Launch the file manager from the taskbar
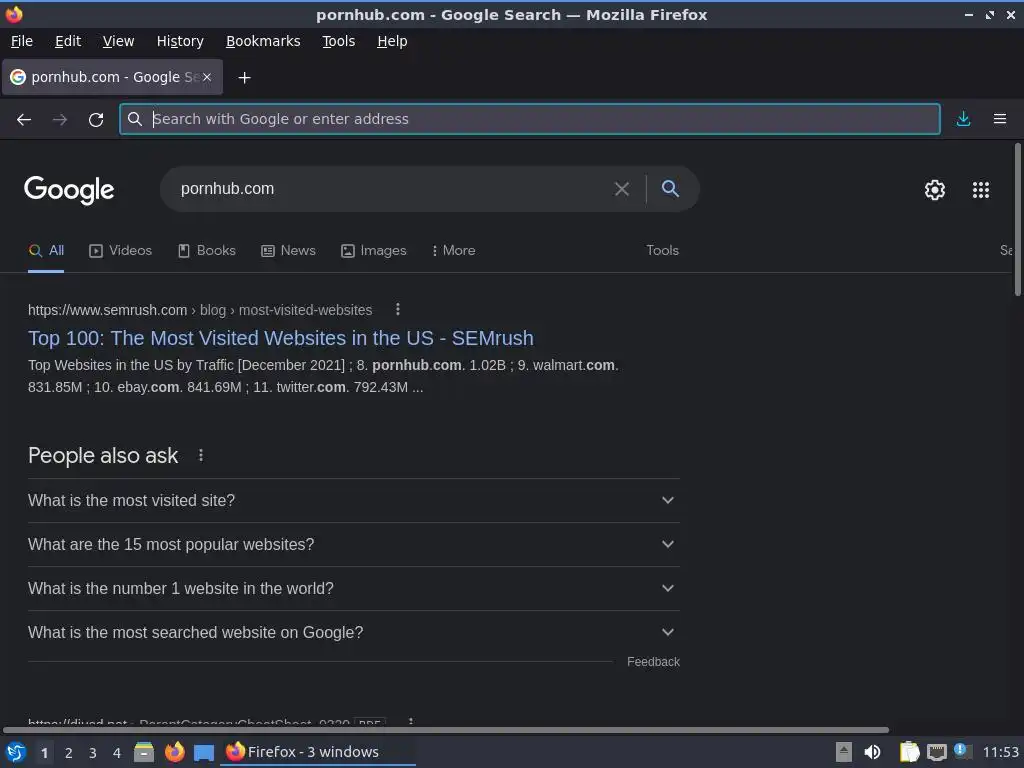 [x=144, y=752]
